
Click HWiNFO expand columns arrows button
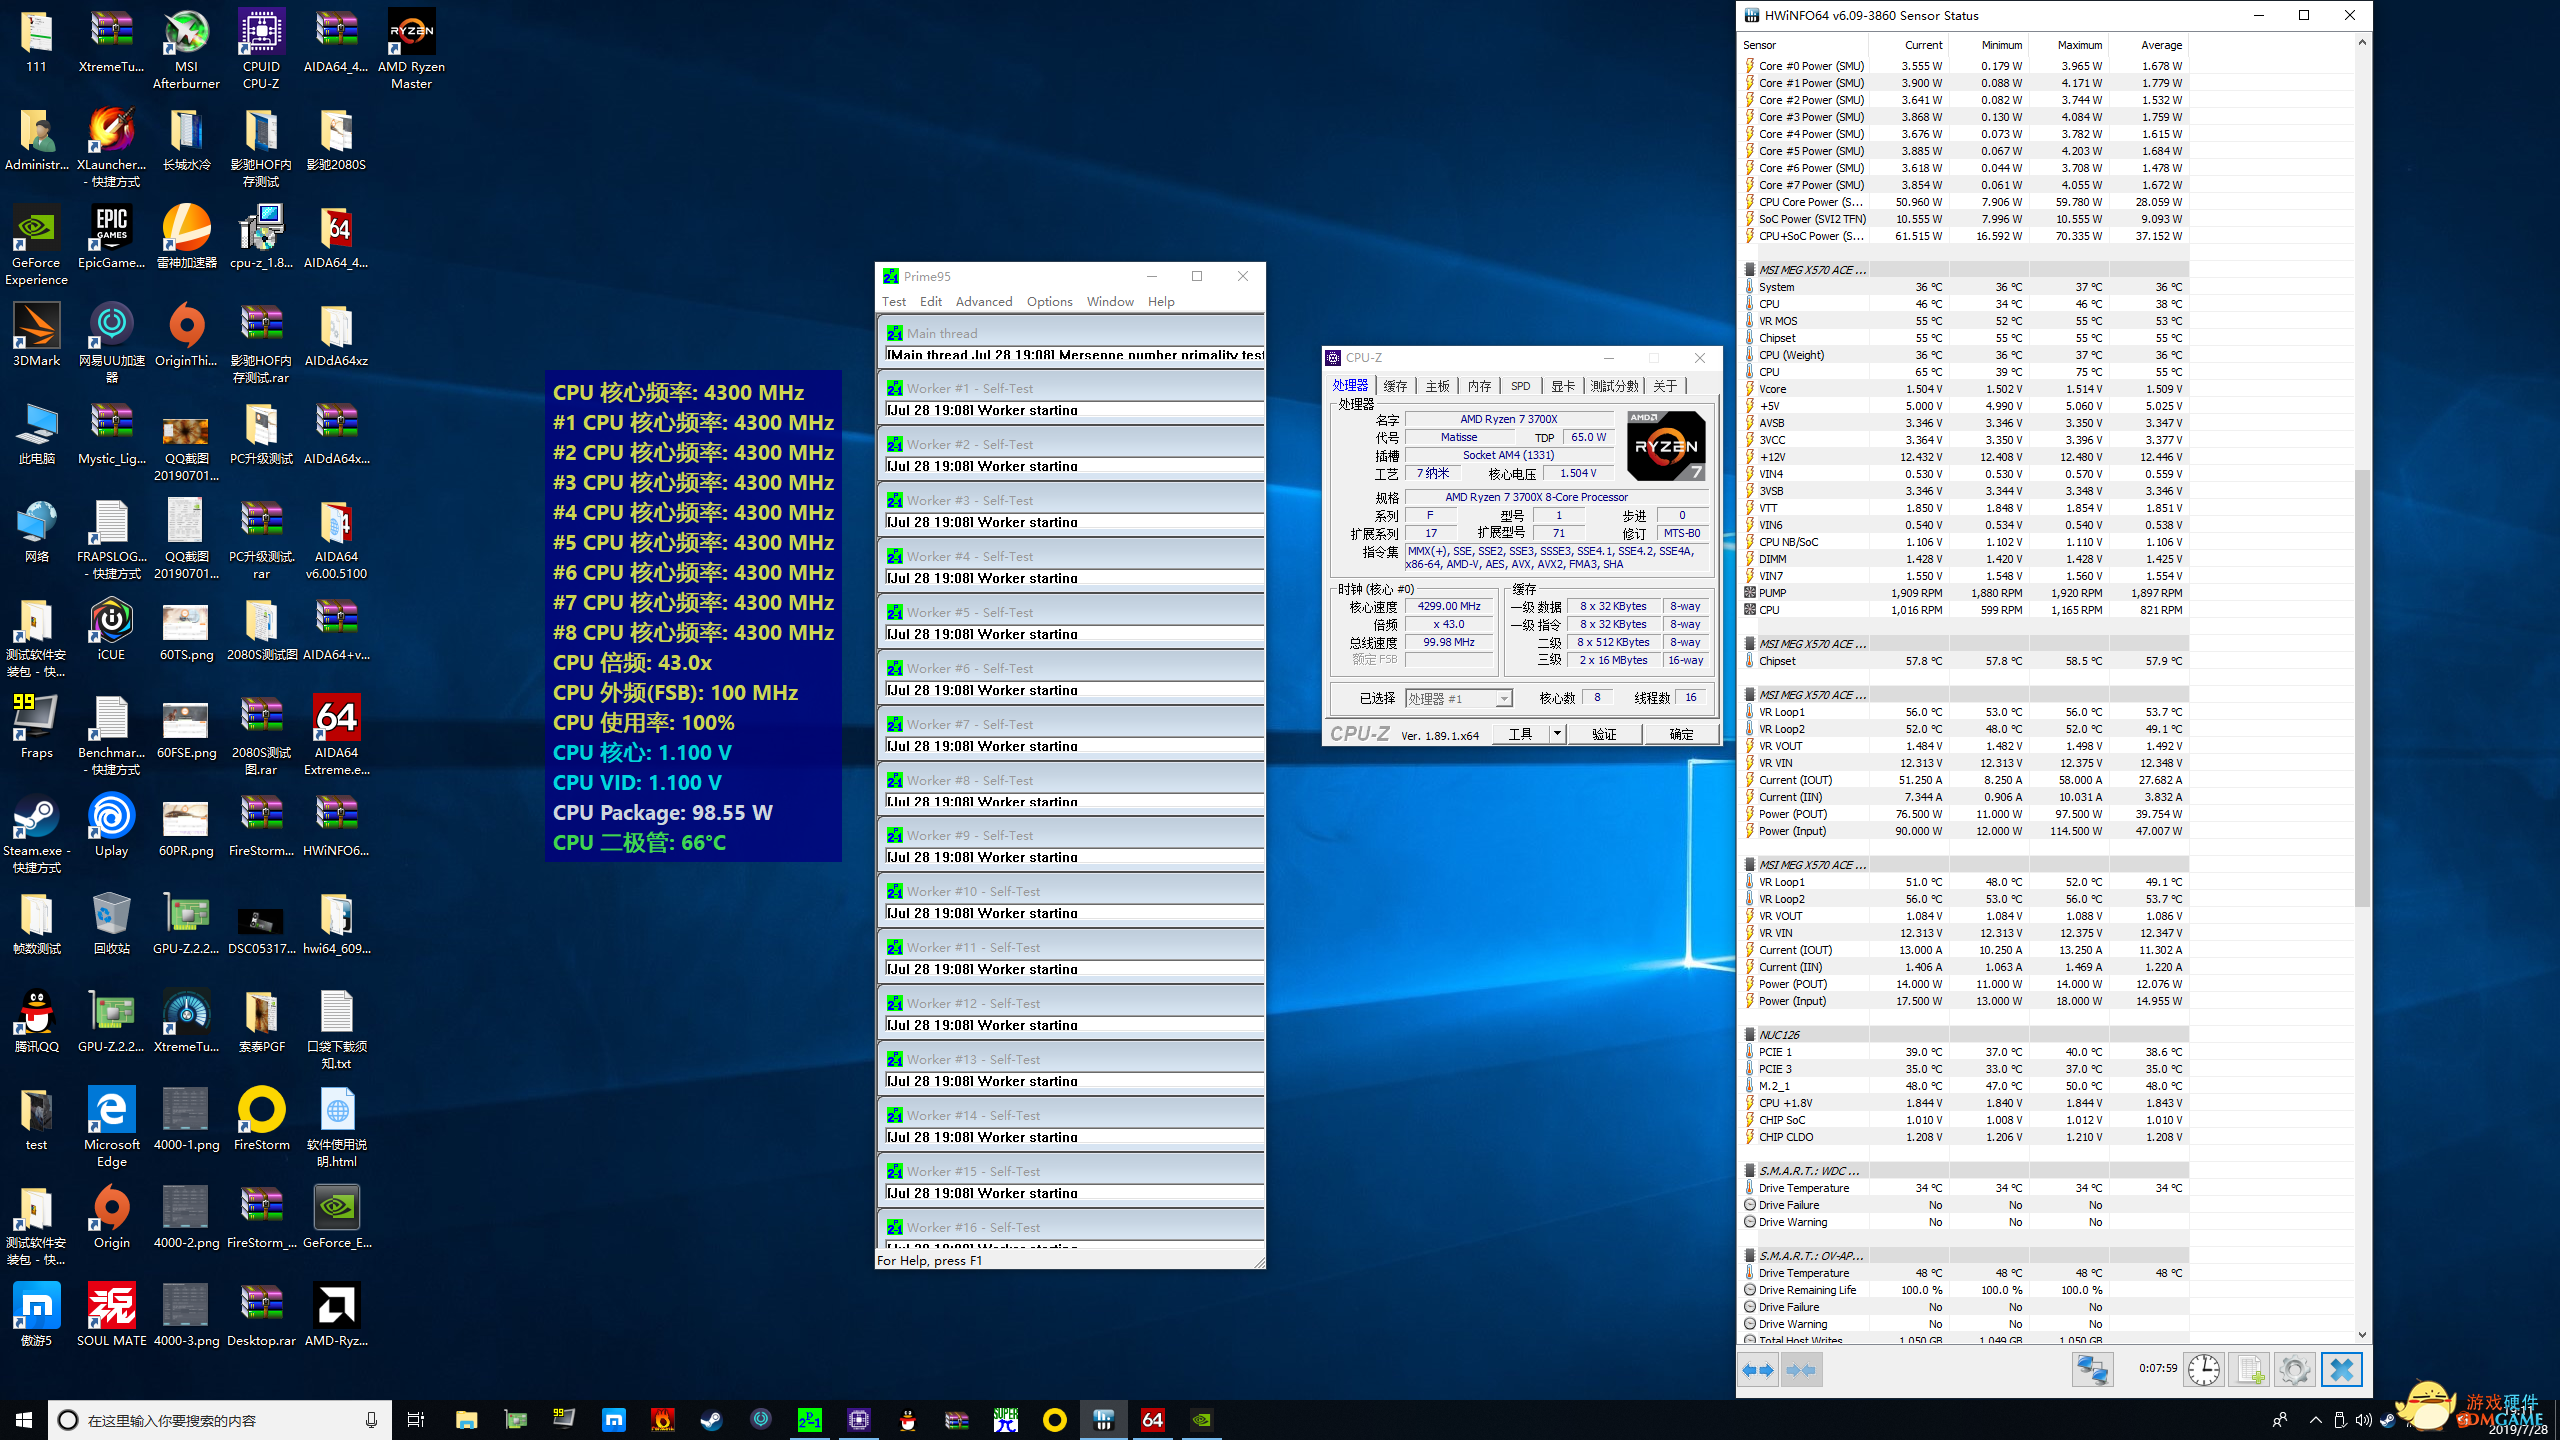tap(1758, 1370)
